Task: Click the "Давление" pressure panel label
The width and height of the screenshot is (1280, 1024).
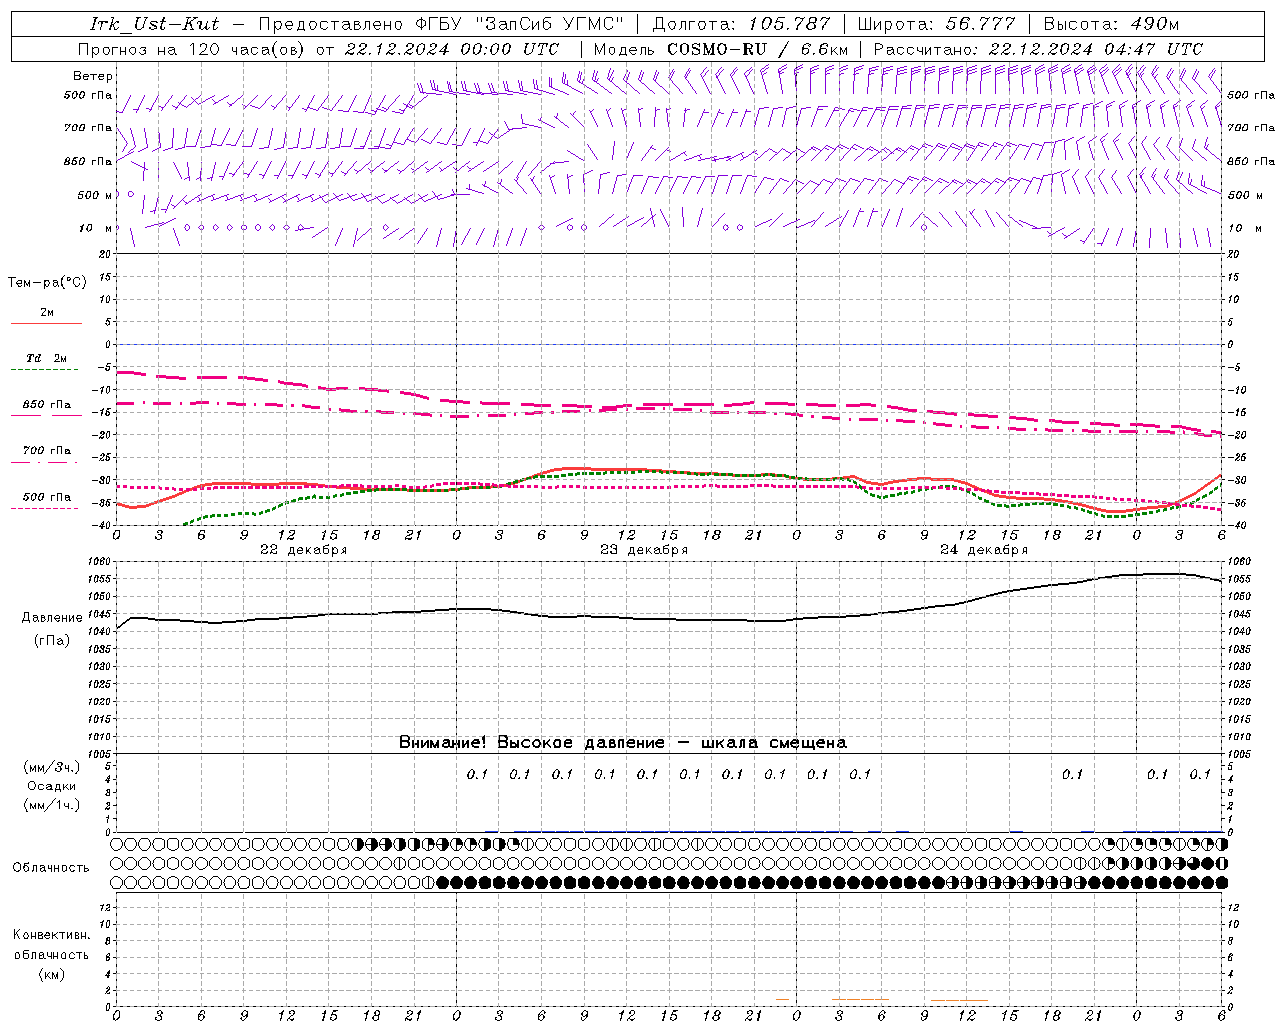Action: click(x=52, y=618)
